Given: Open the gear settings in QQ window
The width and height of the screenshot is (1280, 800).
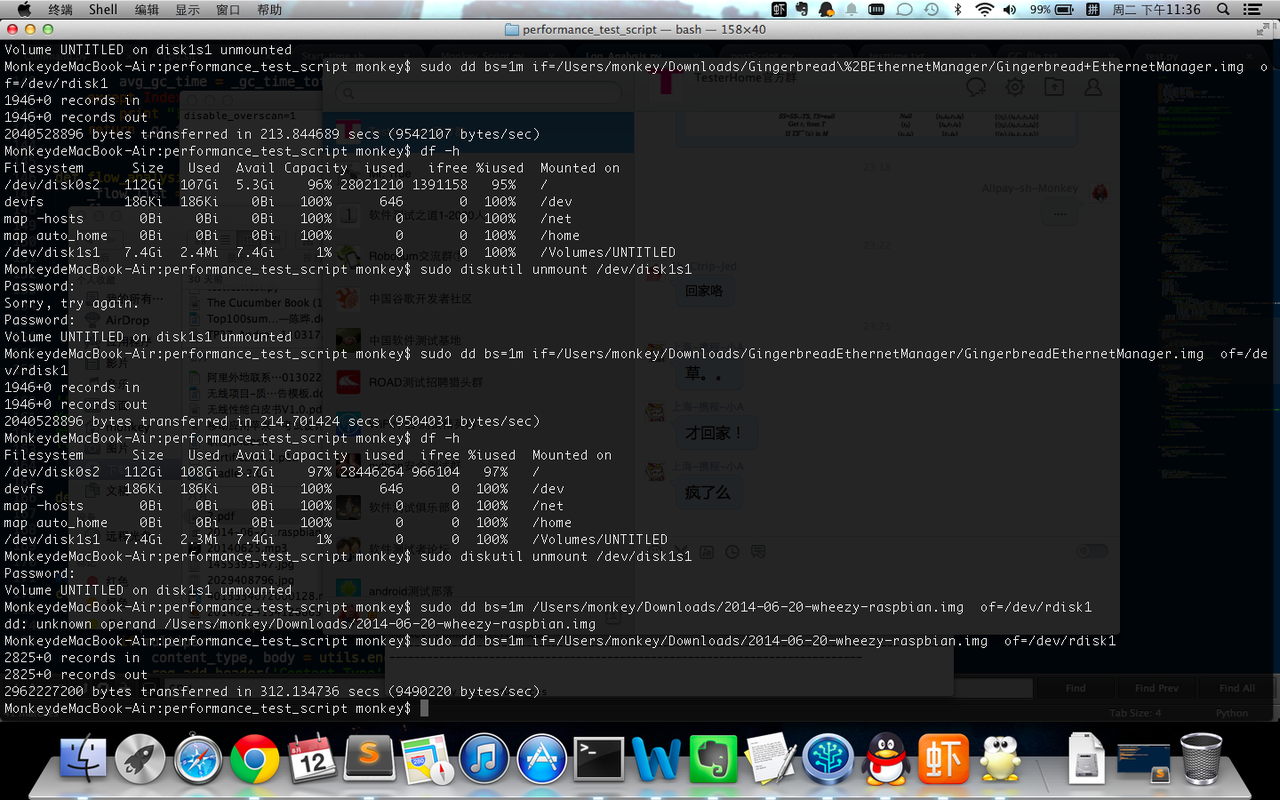Looking at the screenshot, I should pos(1015,87).
